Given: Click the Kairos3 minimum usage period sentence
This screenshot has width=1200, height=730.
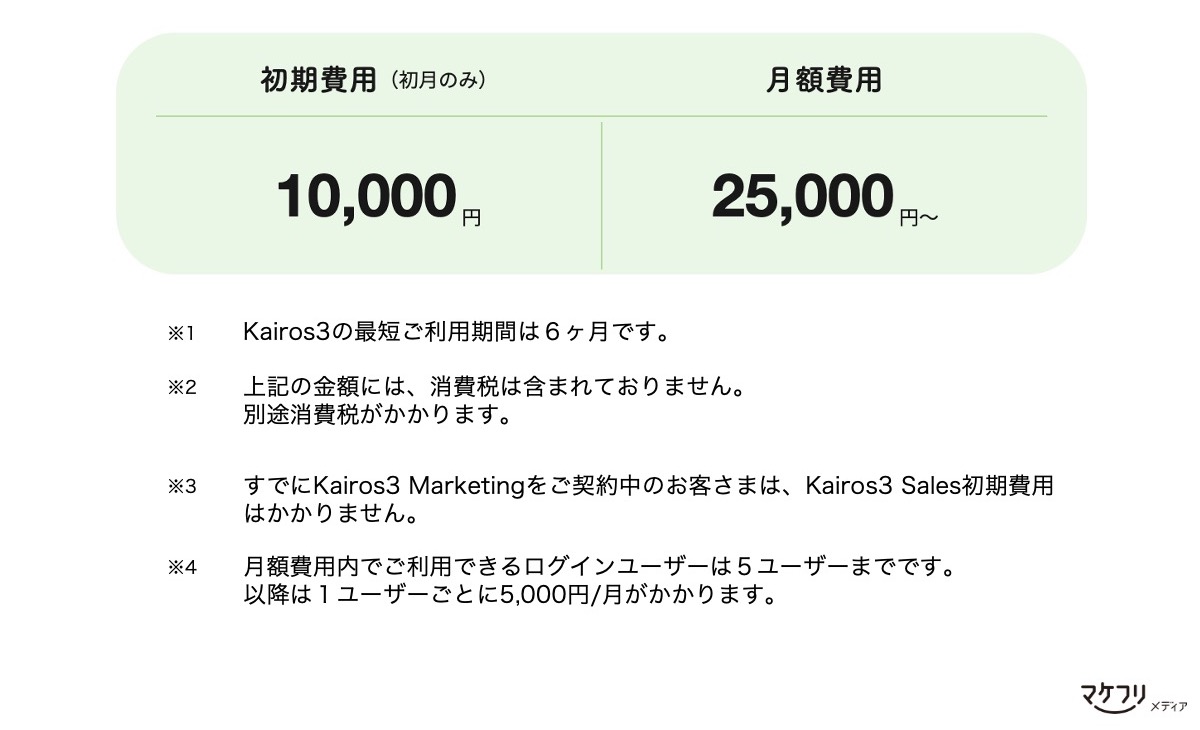Looking at the screenshot, I should click(457, 332).
